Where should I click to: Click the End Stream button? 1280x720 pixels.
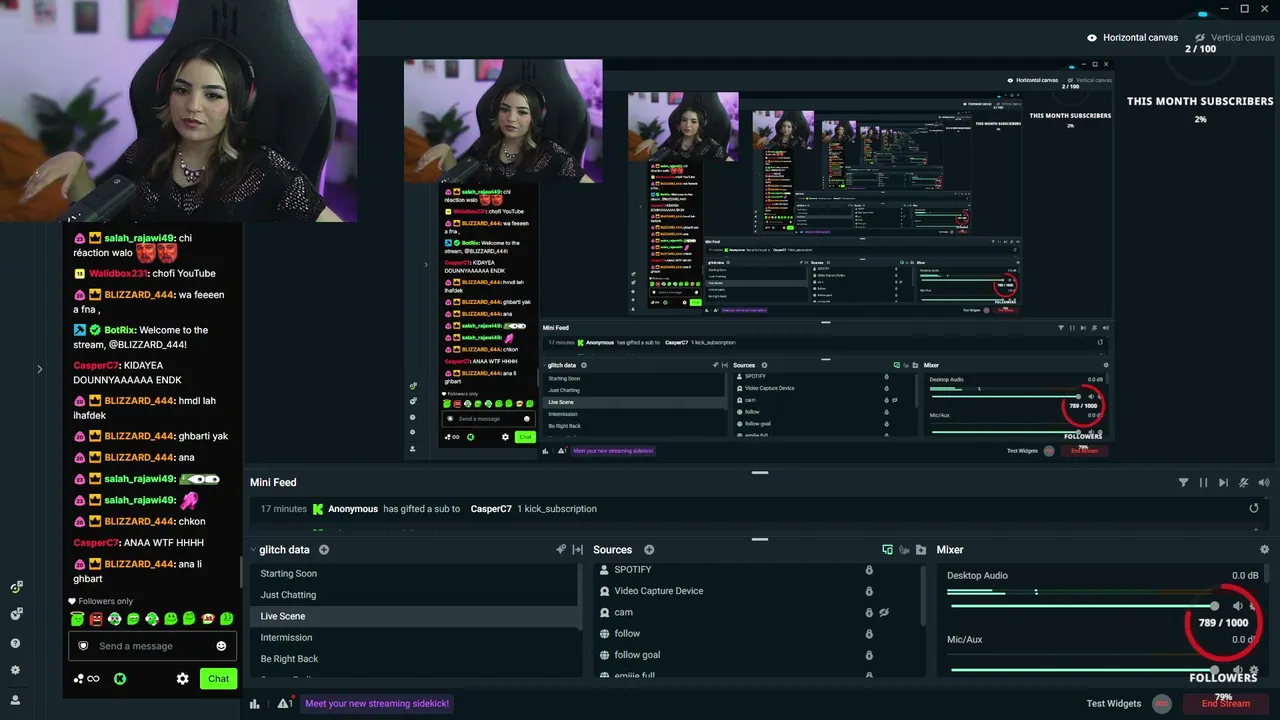point(1225,704)
